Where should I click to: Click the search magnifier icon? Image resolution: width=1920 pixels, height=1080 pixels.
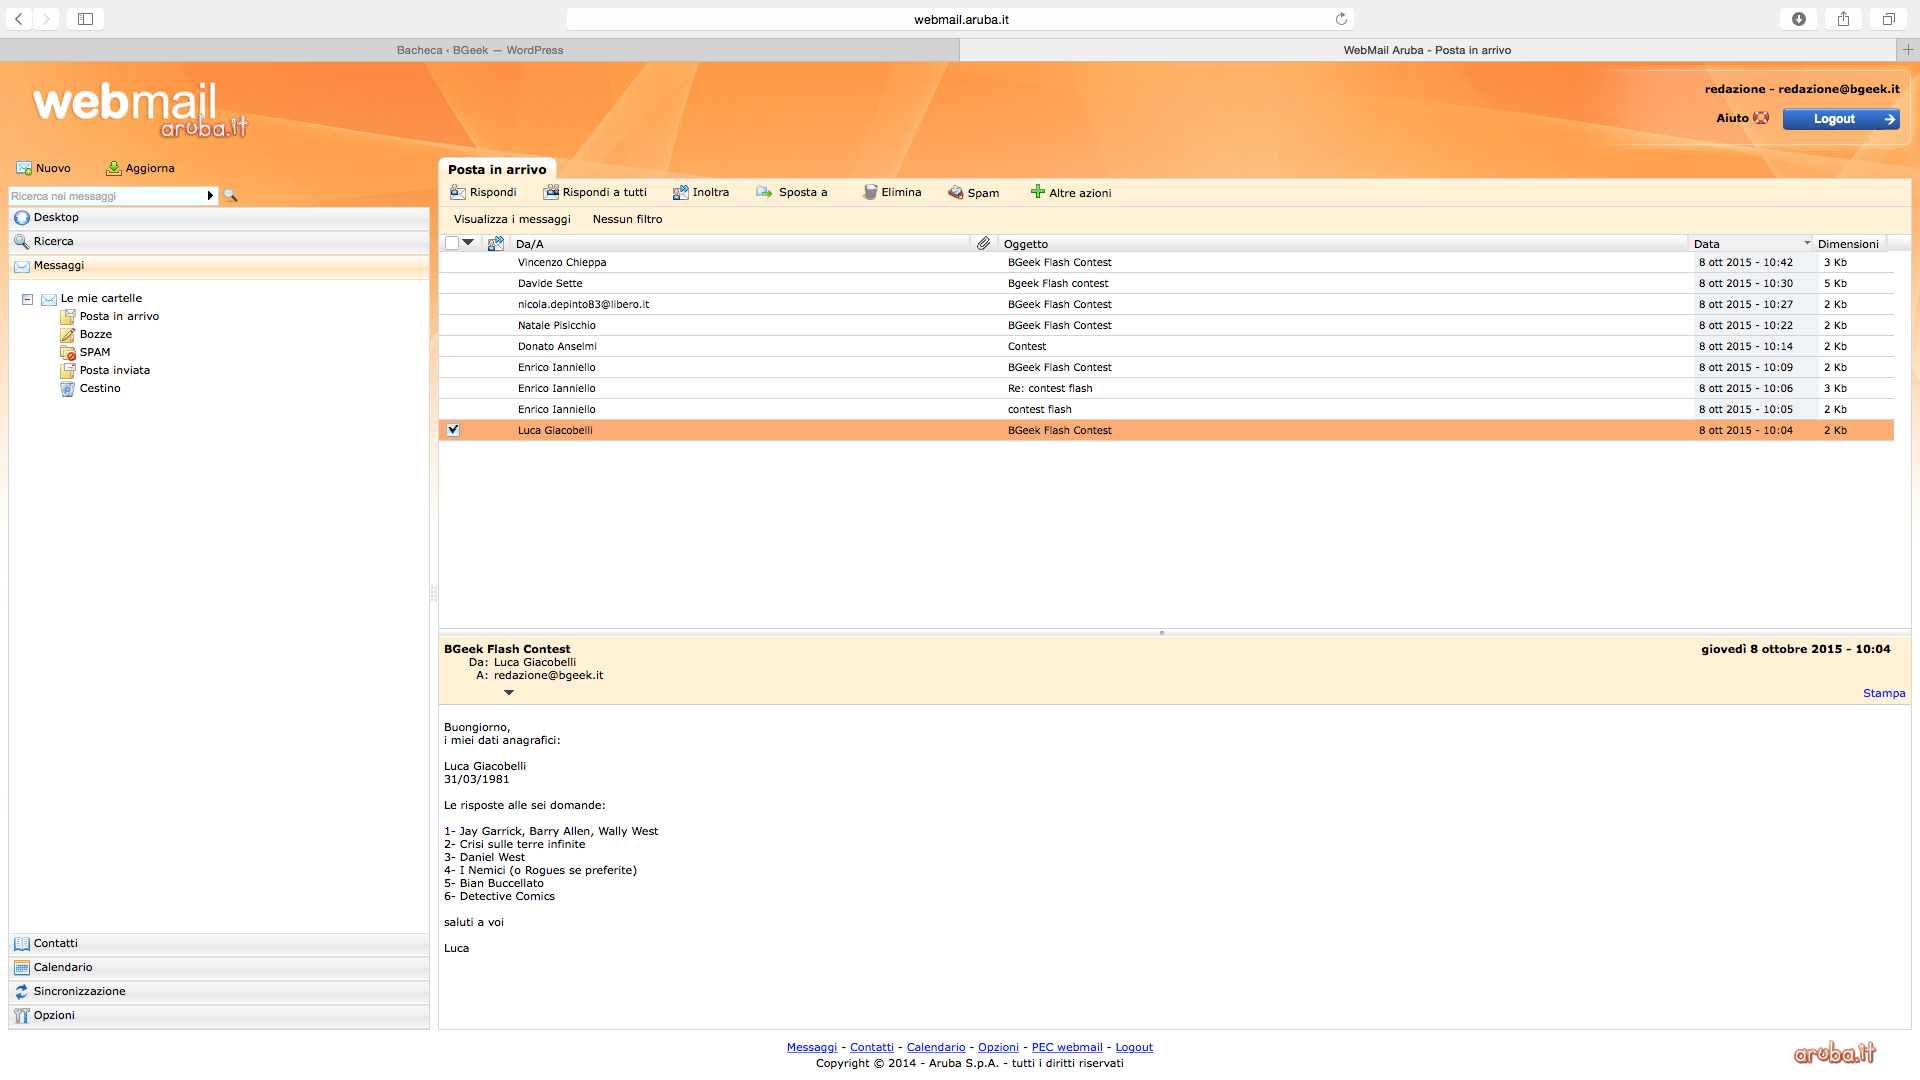pos(231,196)
